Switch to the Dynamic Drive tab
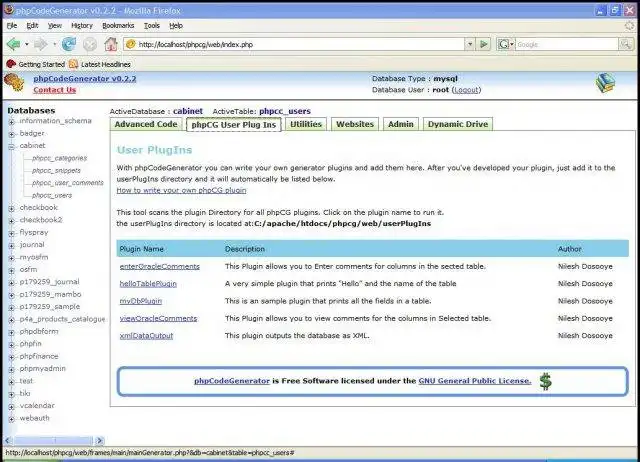The image size is (640, 462). 458,124
